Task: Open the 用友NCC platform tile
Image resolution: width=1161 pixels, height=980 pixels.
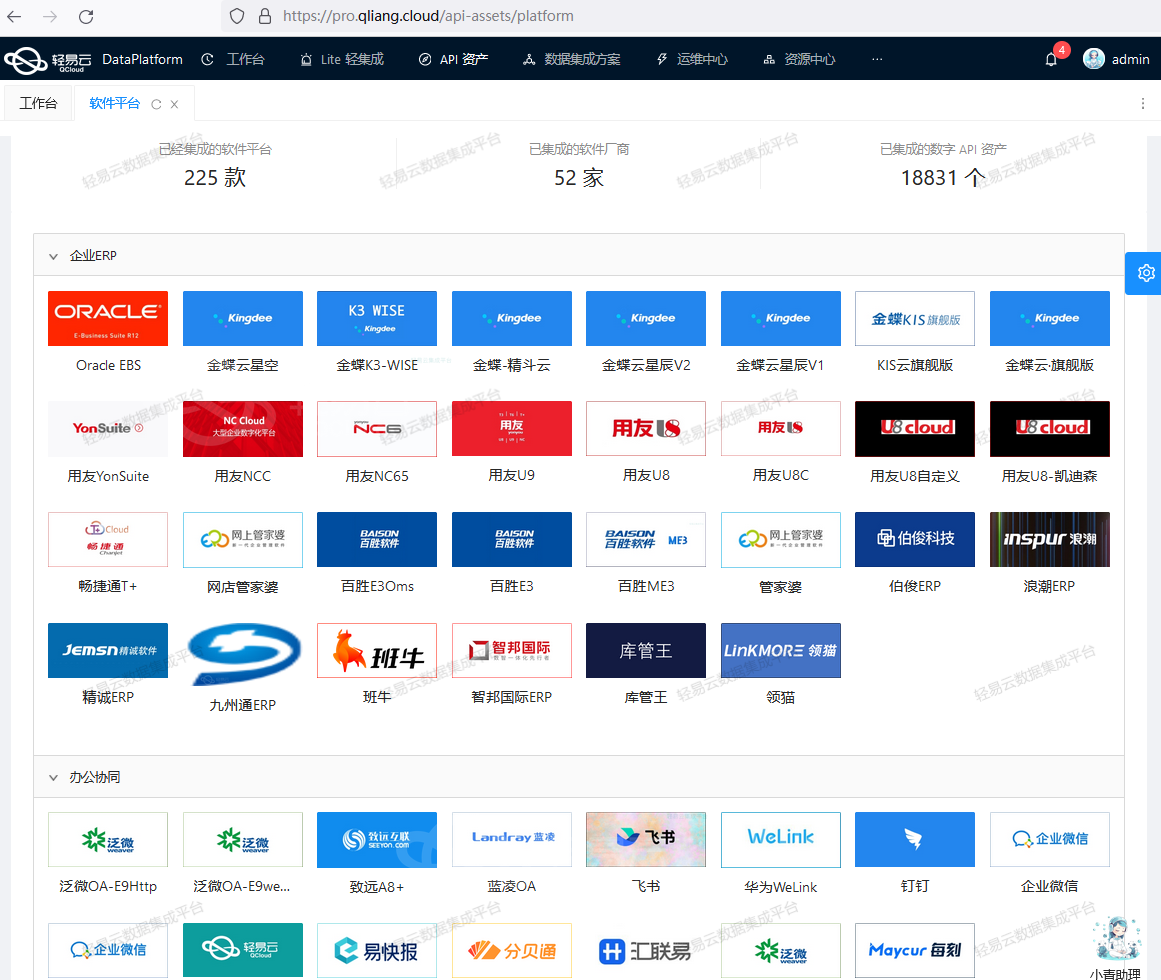Action: pos(243,429)
